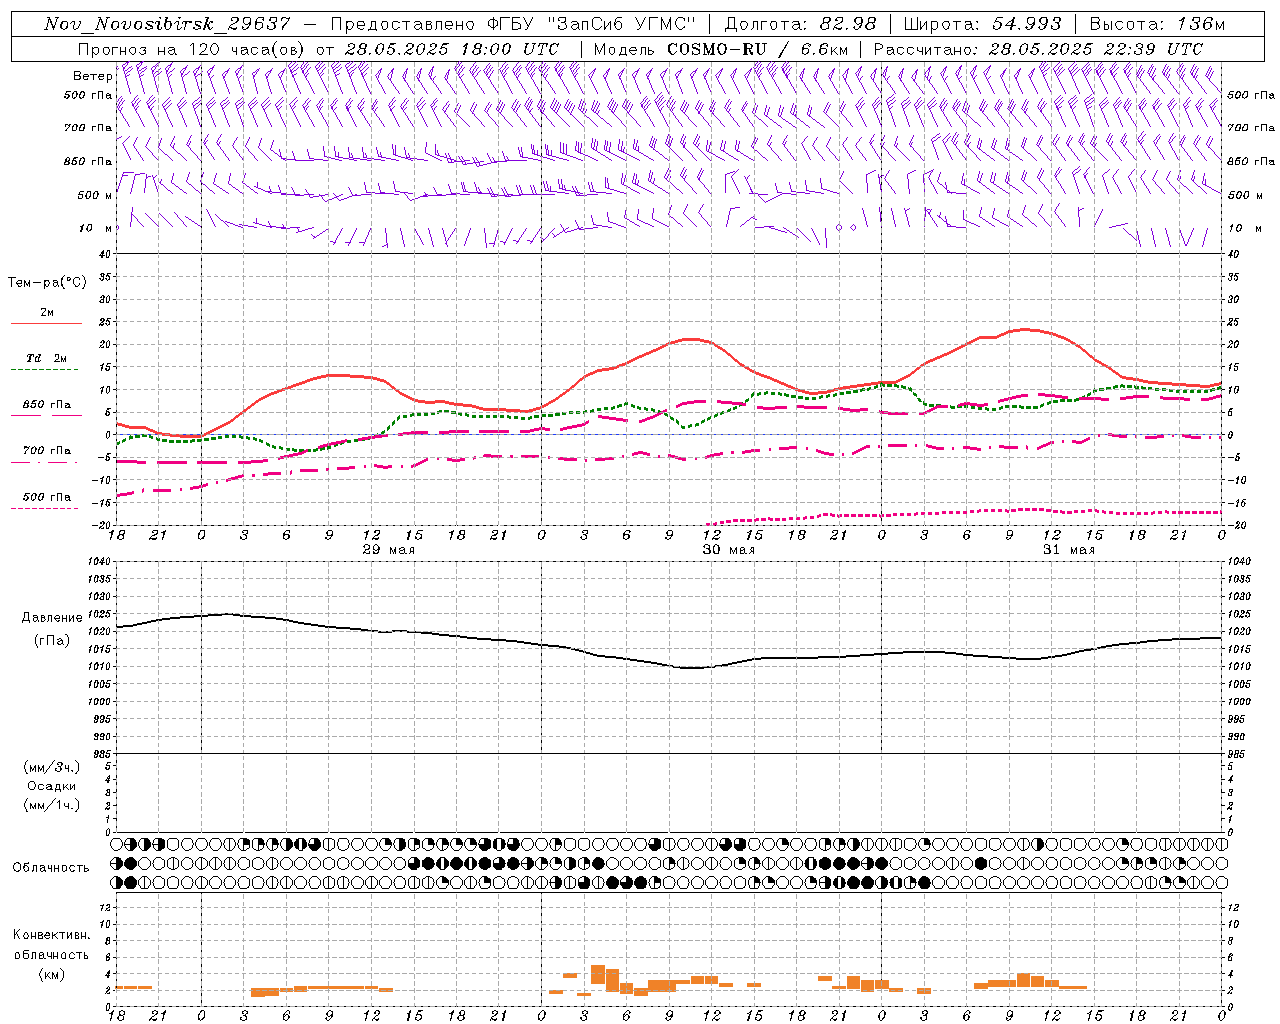Select the forecast start 28.05.2025 18:00 UTC
Screen dimensions: 1280x1024
click(451, 48)
